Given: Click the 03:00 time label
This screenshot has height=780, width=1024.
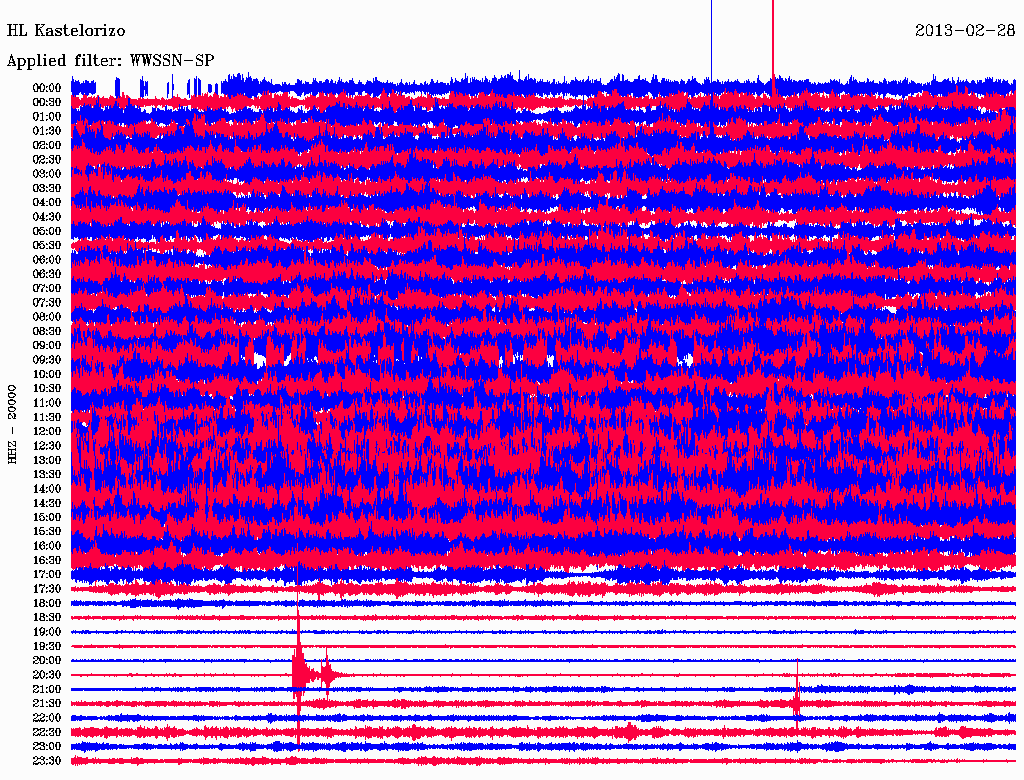Looking at the screenshot, I should tap(47, 174).
